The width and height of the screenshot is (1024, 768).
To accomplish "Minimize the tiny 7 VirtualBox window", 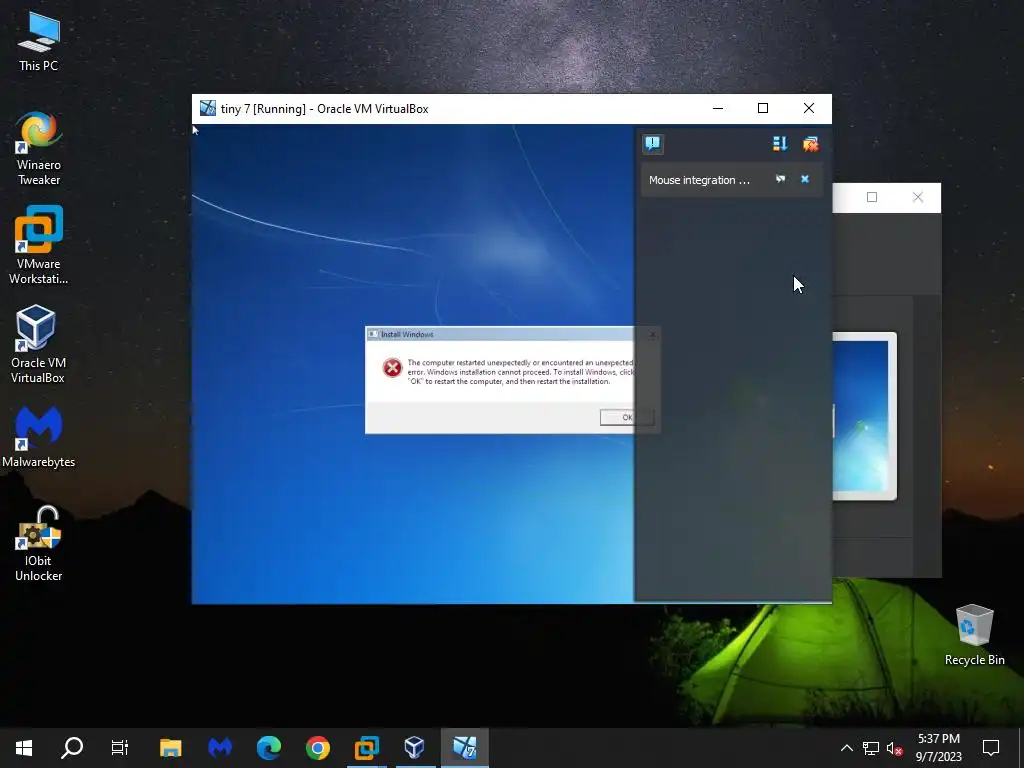I will 718,108.
